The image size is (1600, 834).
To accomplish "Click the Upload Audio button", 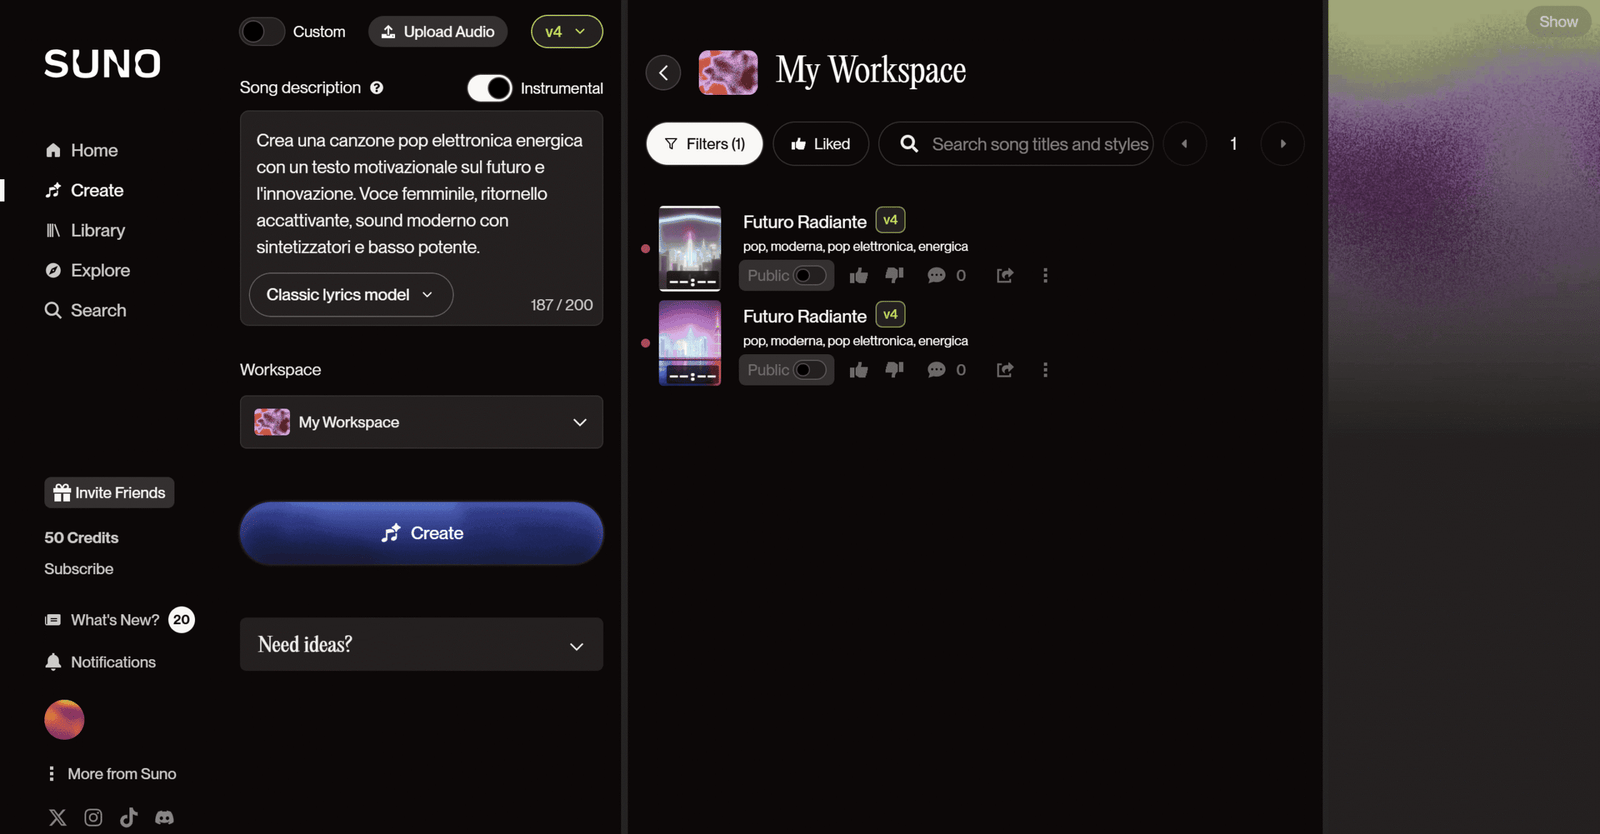I will (x=438, y=32).
